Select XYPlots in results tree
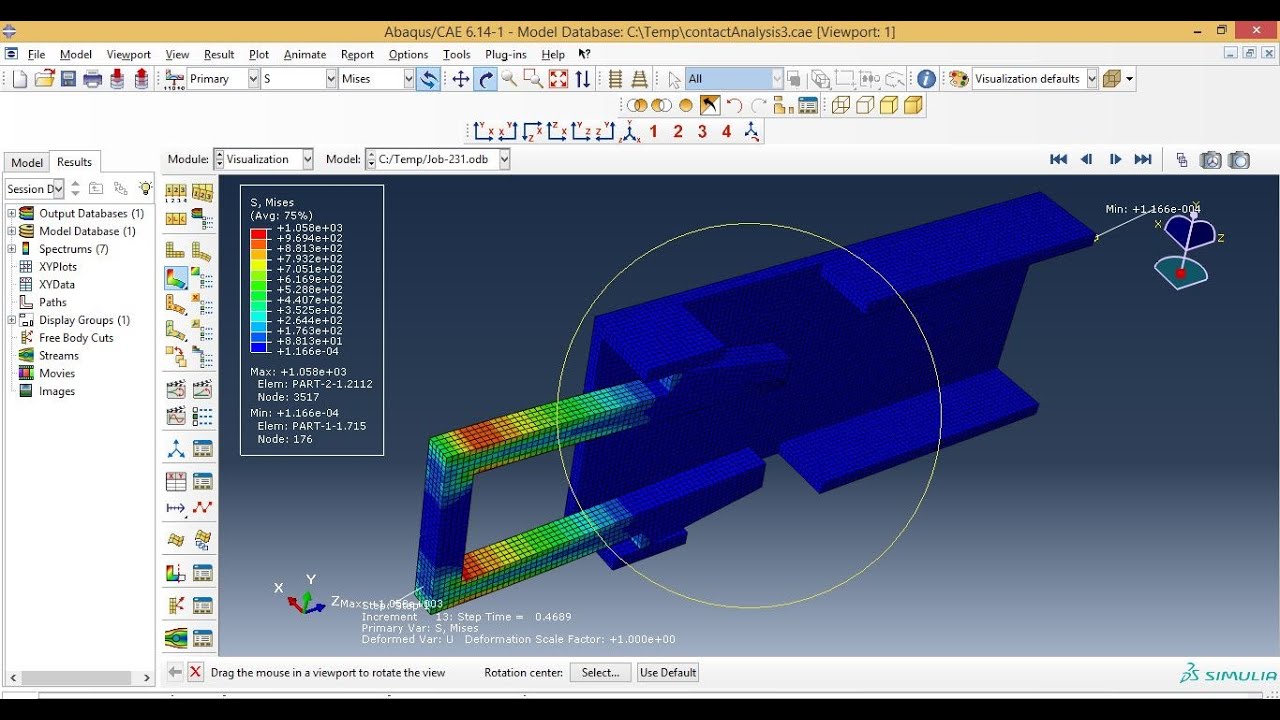1280x720 pixels. click(x=58, y=267)
